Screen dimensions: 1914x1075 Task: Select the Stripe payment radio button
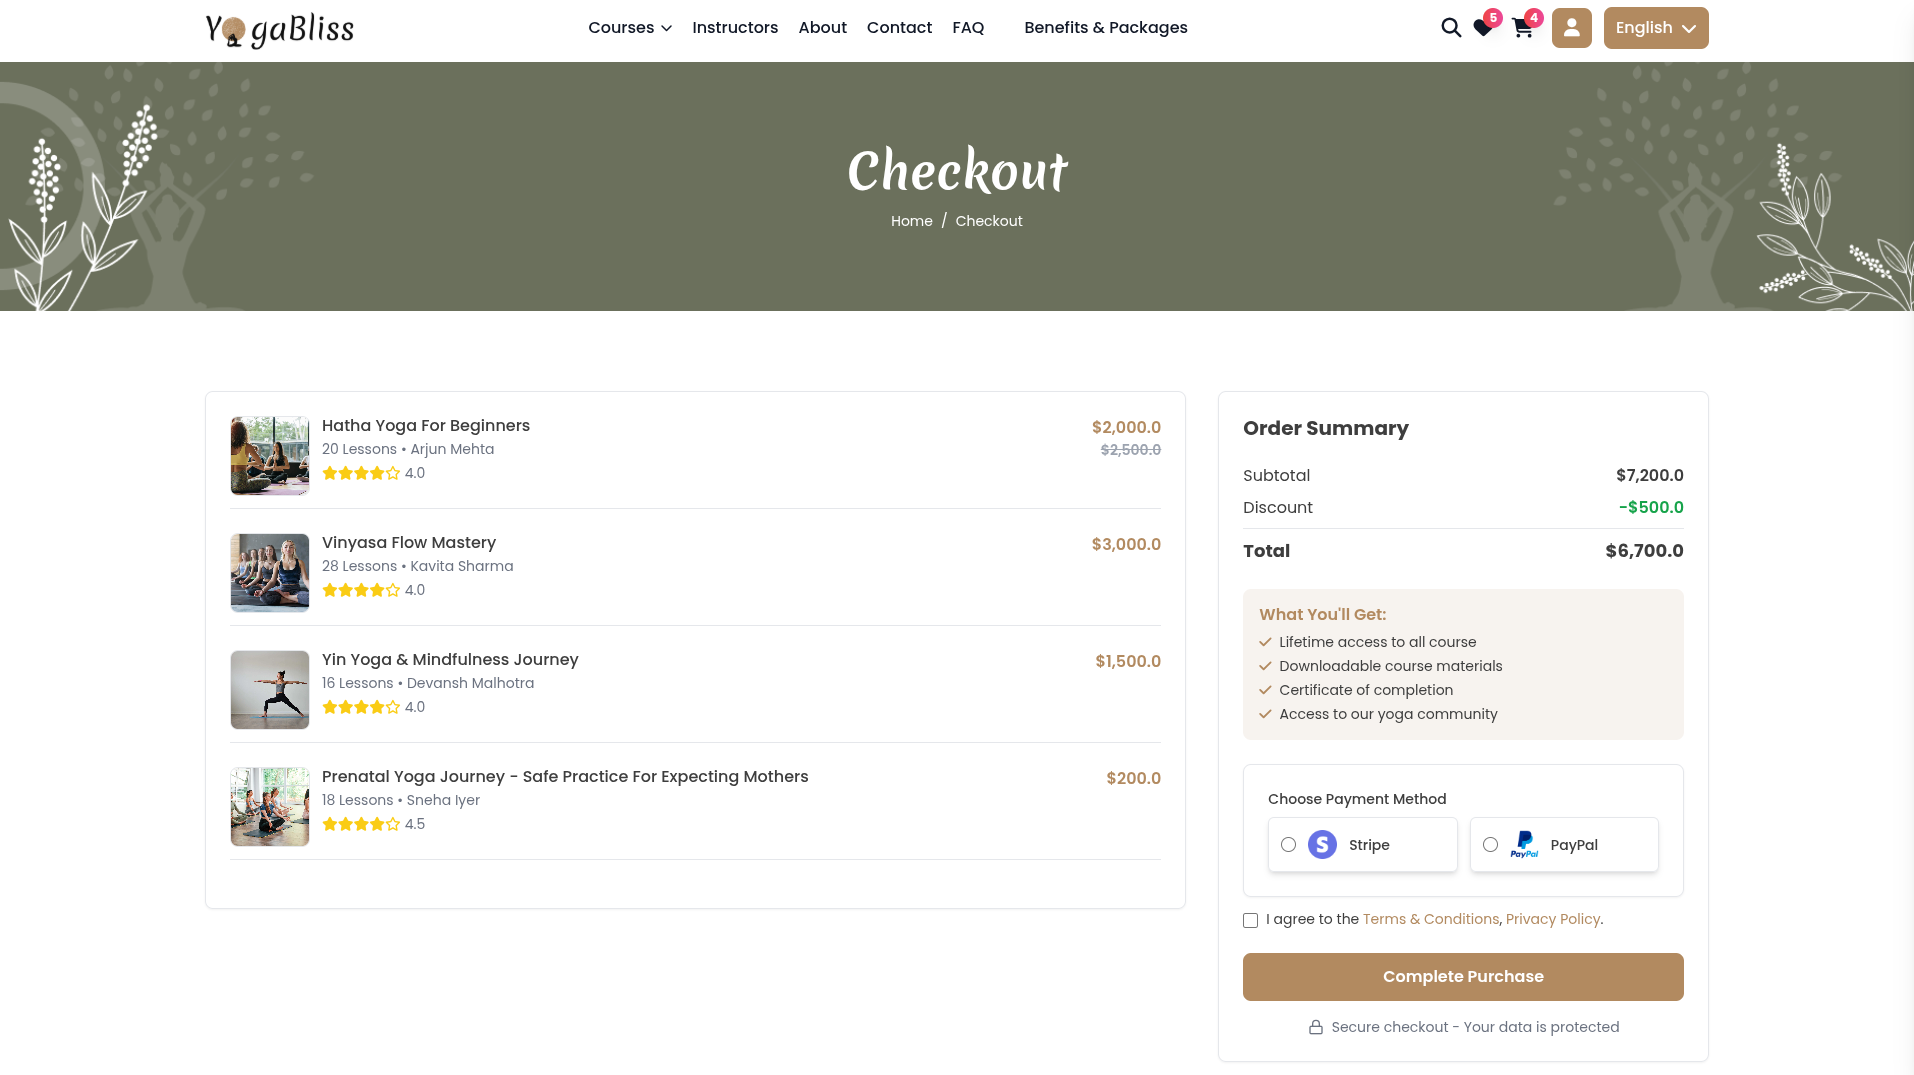1289,845
